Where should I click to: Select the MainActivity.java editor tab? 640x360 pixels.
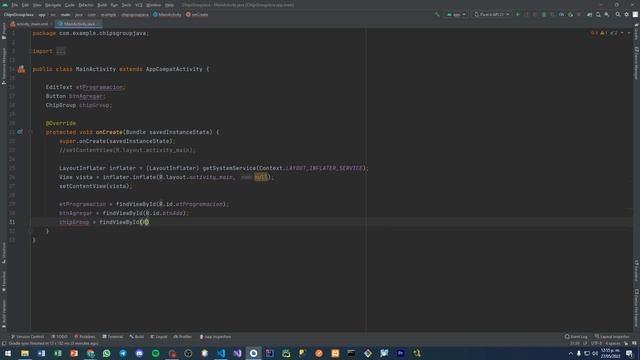[78, 24]
